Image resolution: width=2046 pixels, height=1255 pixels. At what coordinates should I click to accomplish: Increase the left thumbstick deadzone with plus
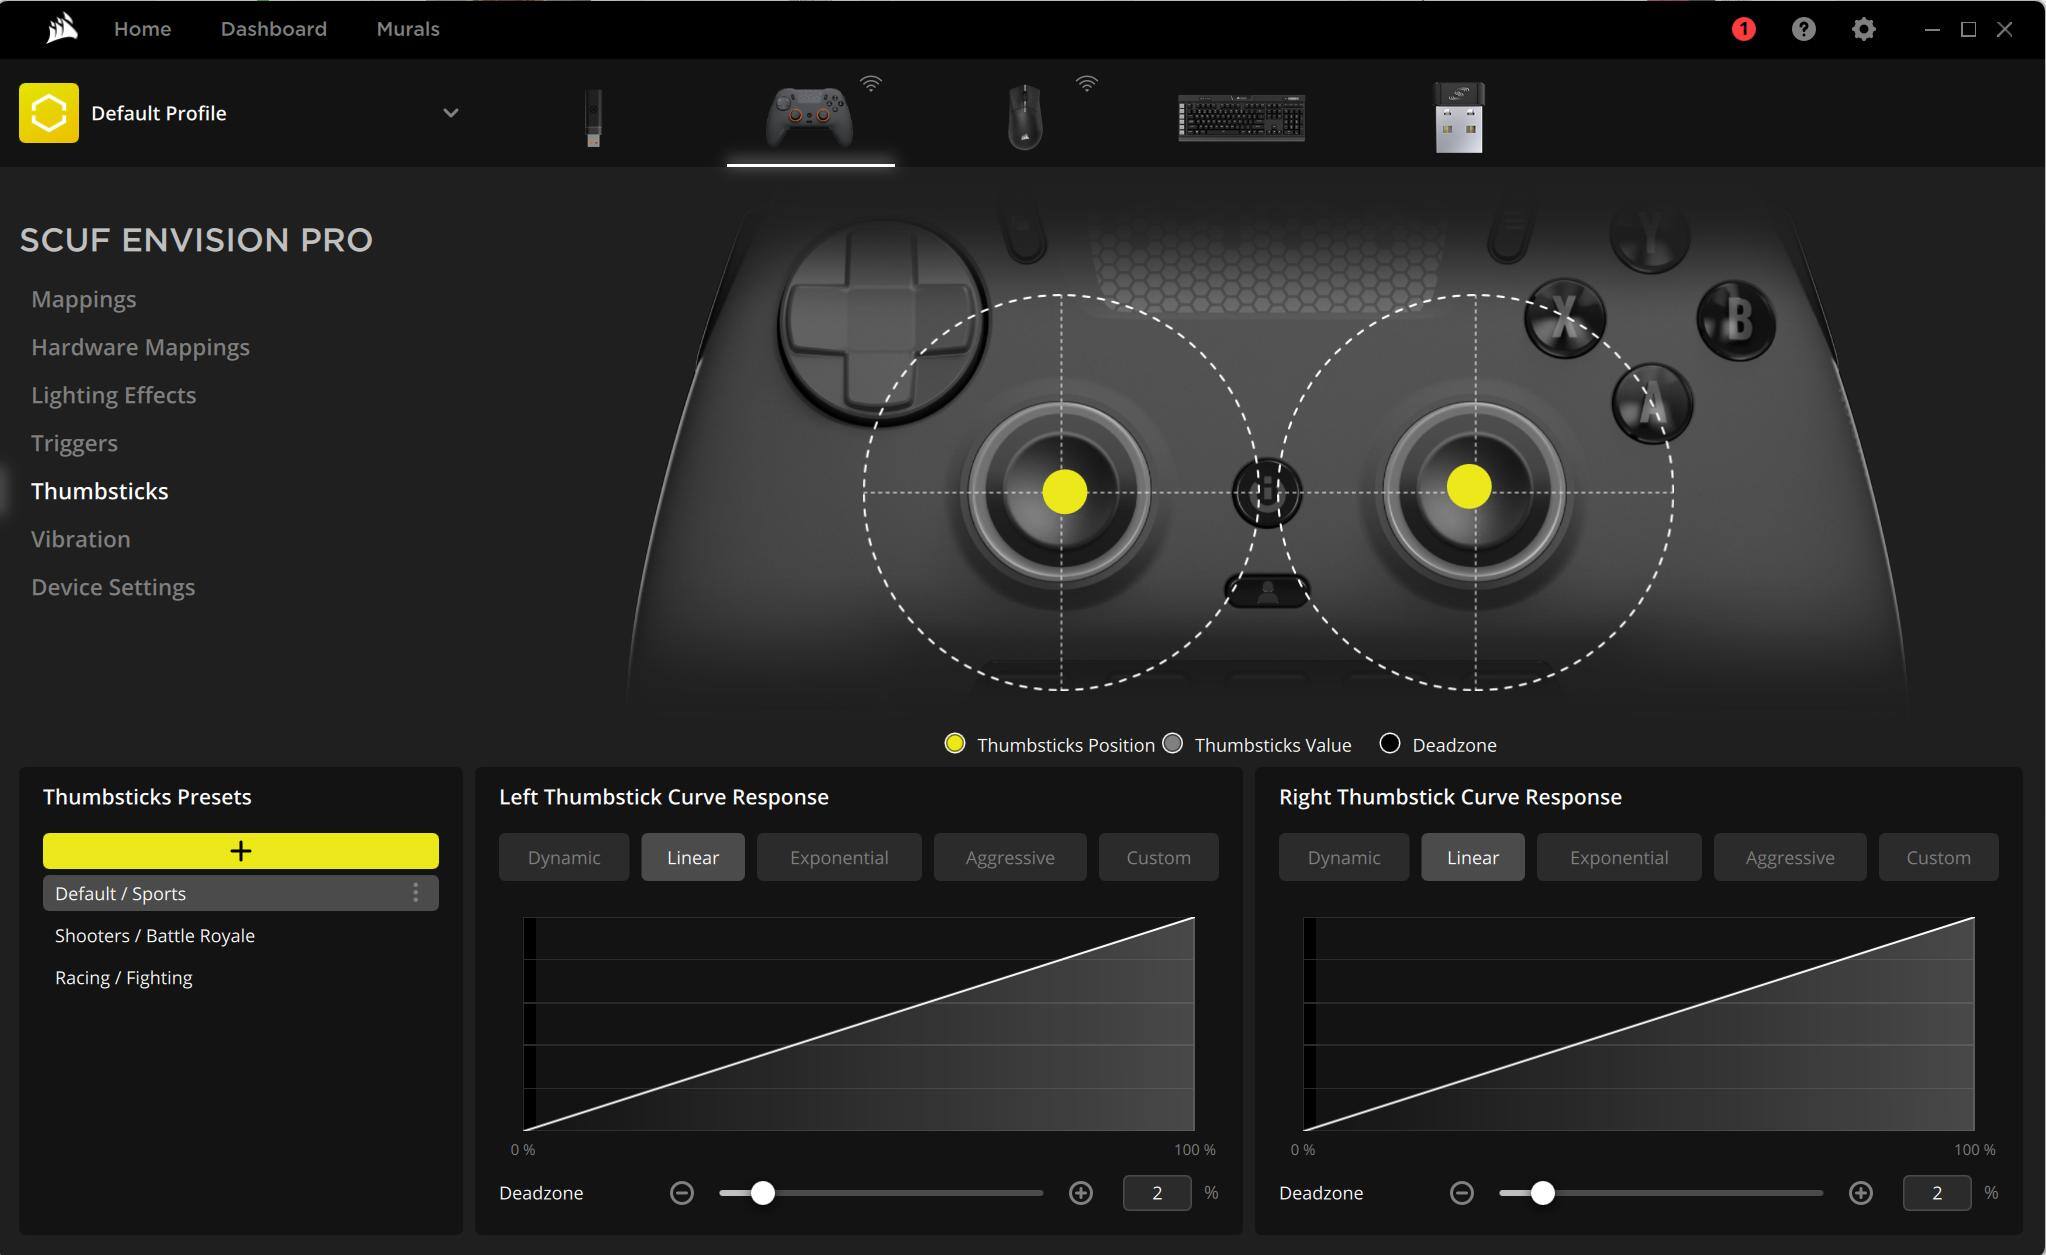pos(1080,1192)
